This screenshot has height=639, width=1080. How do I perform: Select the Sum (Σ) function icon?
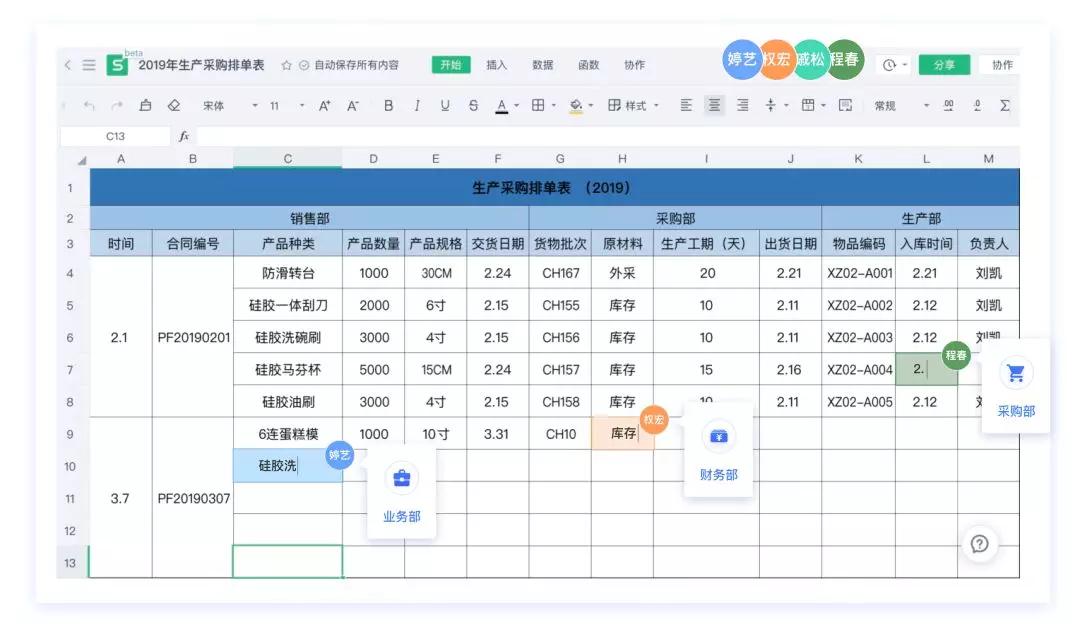[1005, 105]
